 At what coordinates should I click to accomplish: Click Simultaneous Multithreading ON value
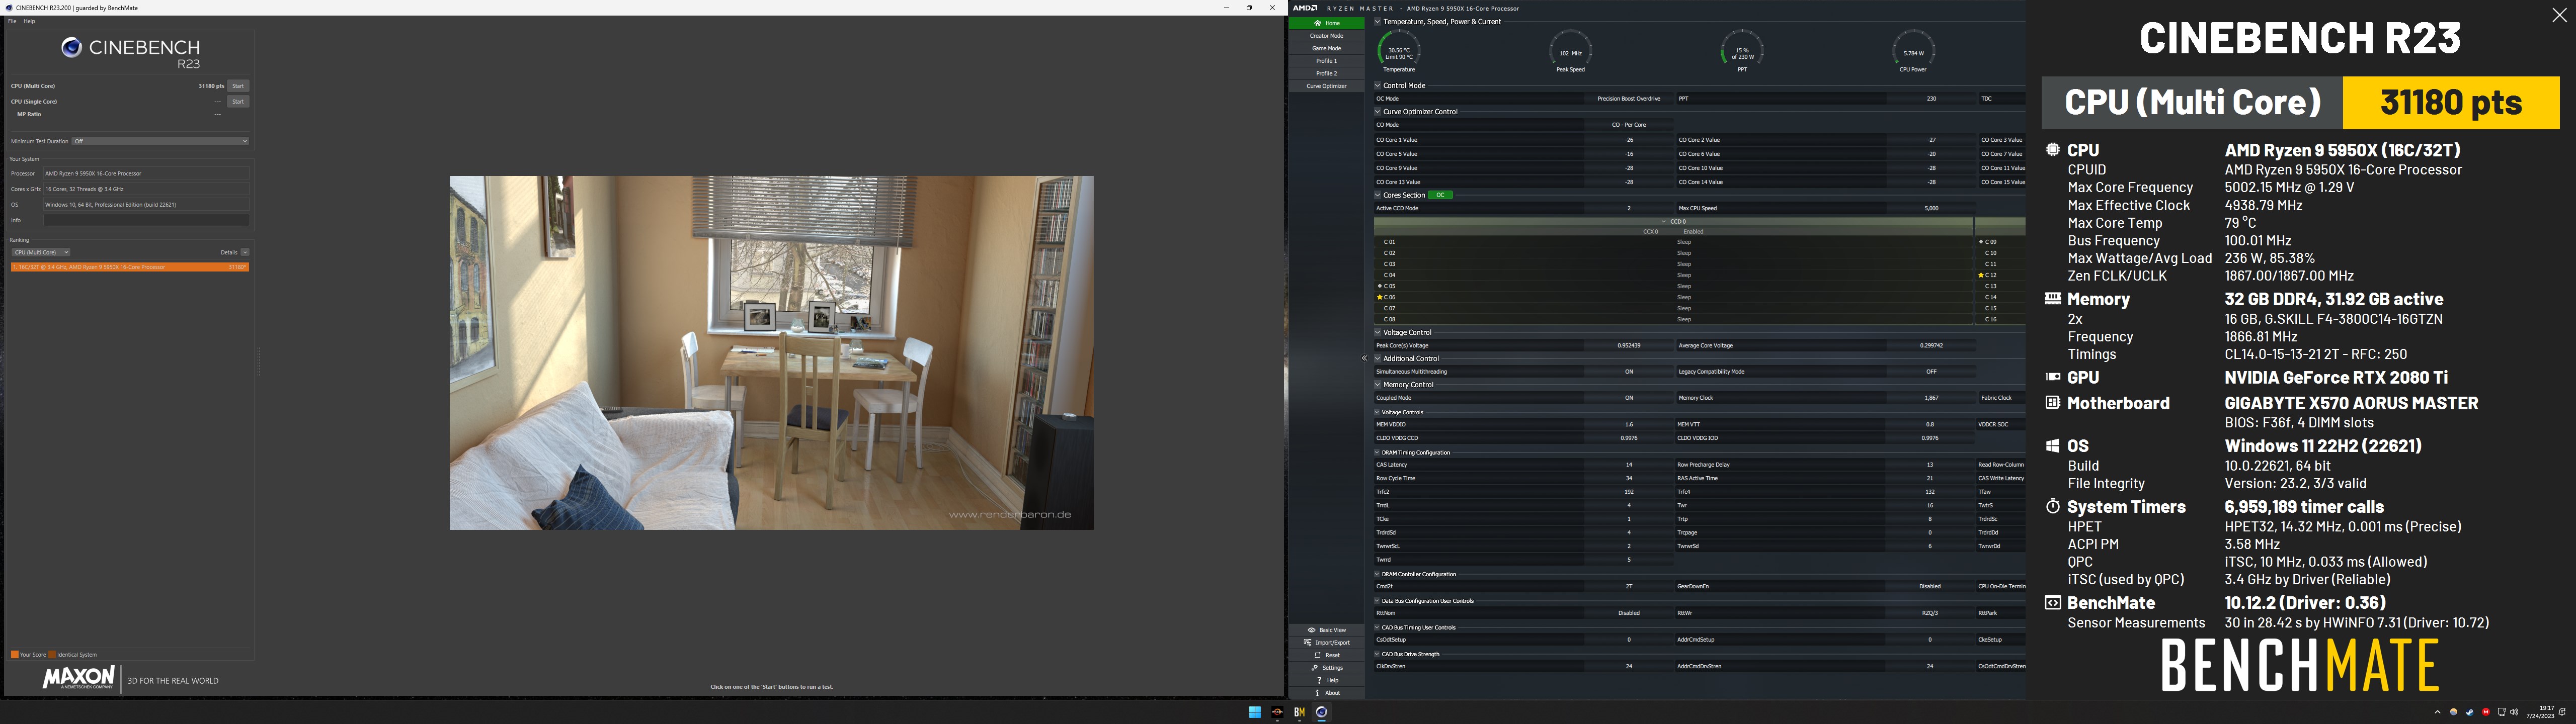[1628, 372]
